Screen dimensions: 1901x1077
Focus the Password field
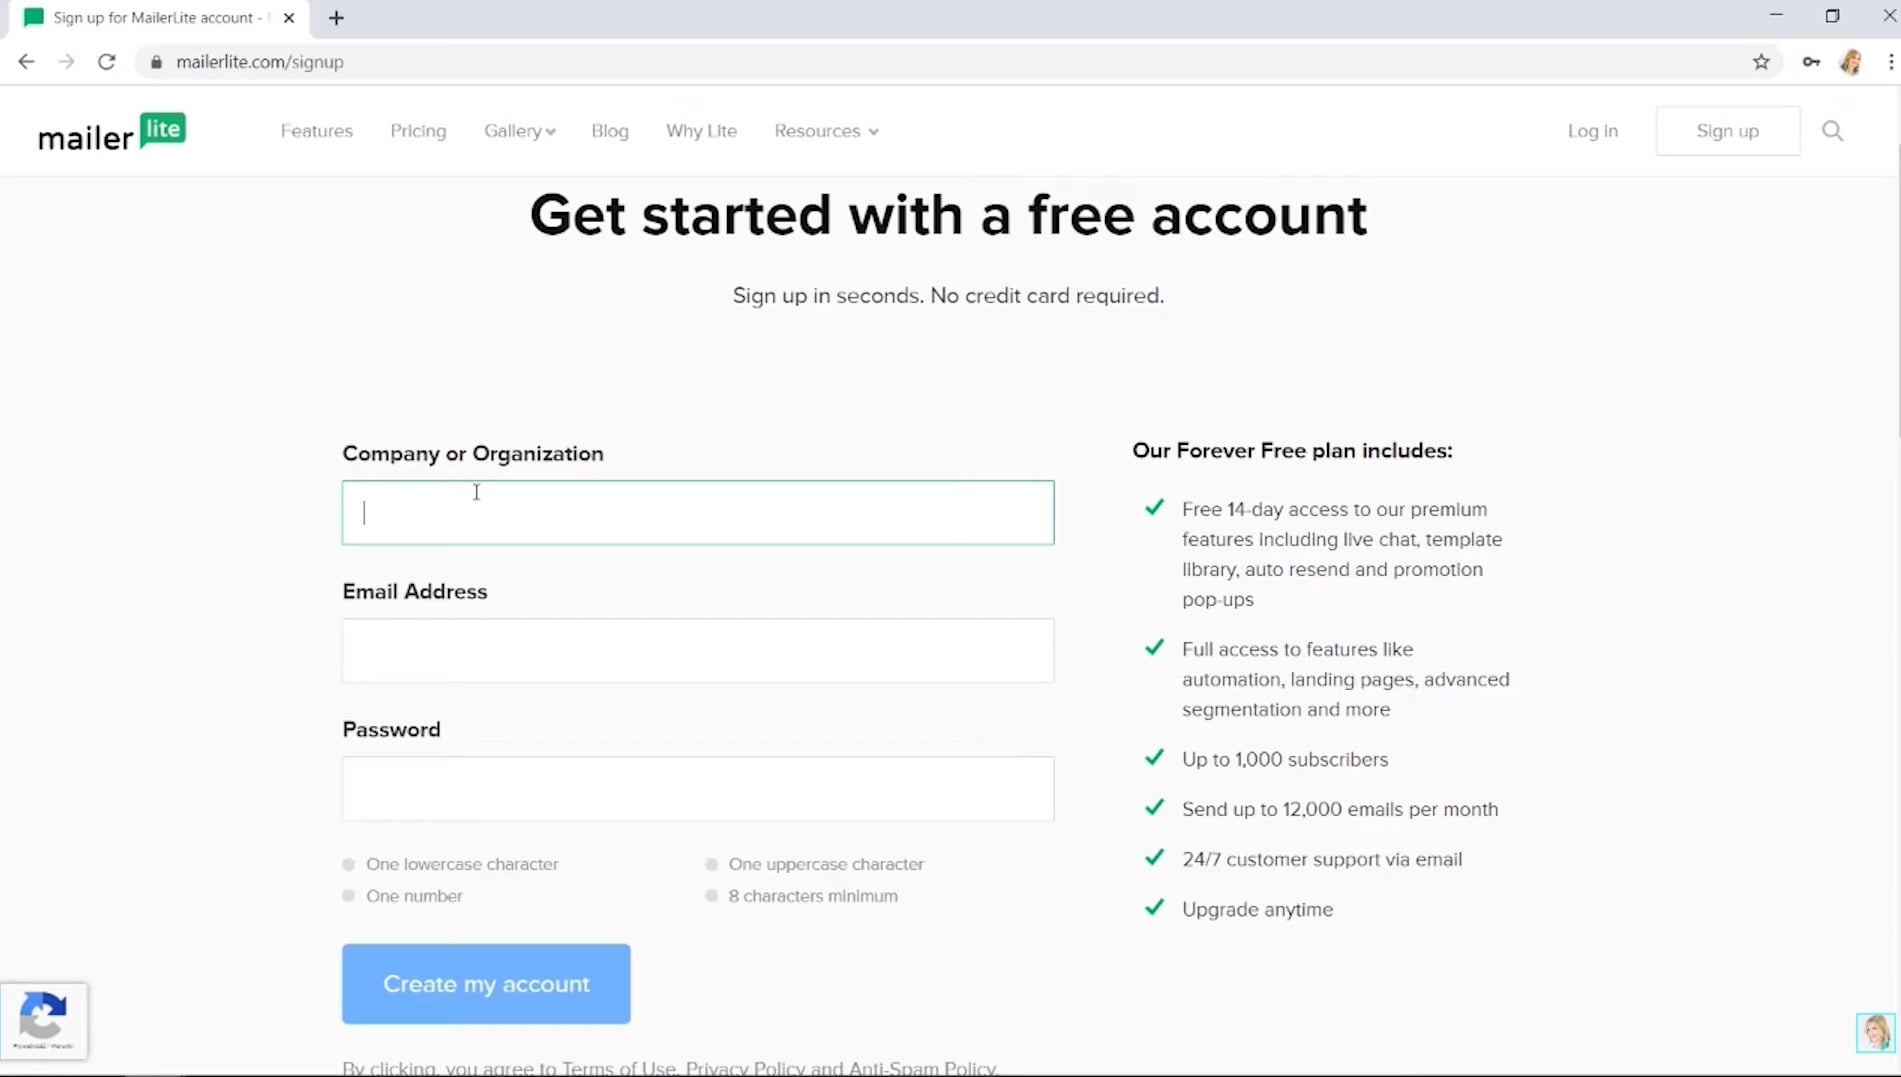point(698,789)
